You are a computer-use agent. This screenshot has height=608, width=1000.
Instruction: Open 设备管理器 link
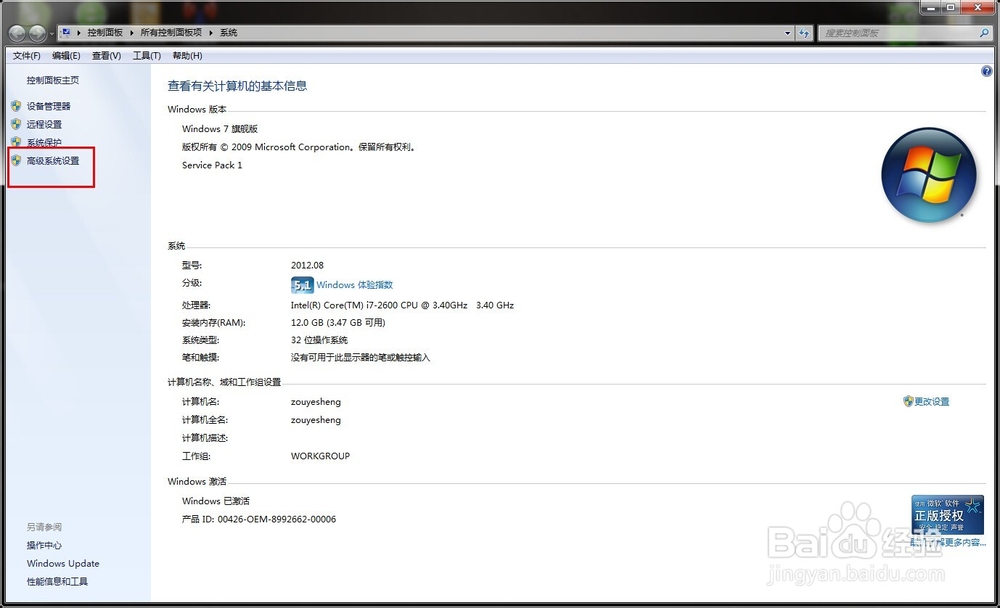48,106
